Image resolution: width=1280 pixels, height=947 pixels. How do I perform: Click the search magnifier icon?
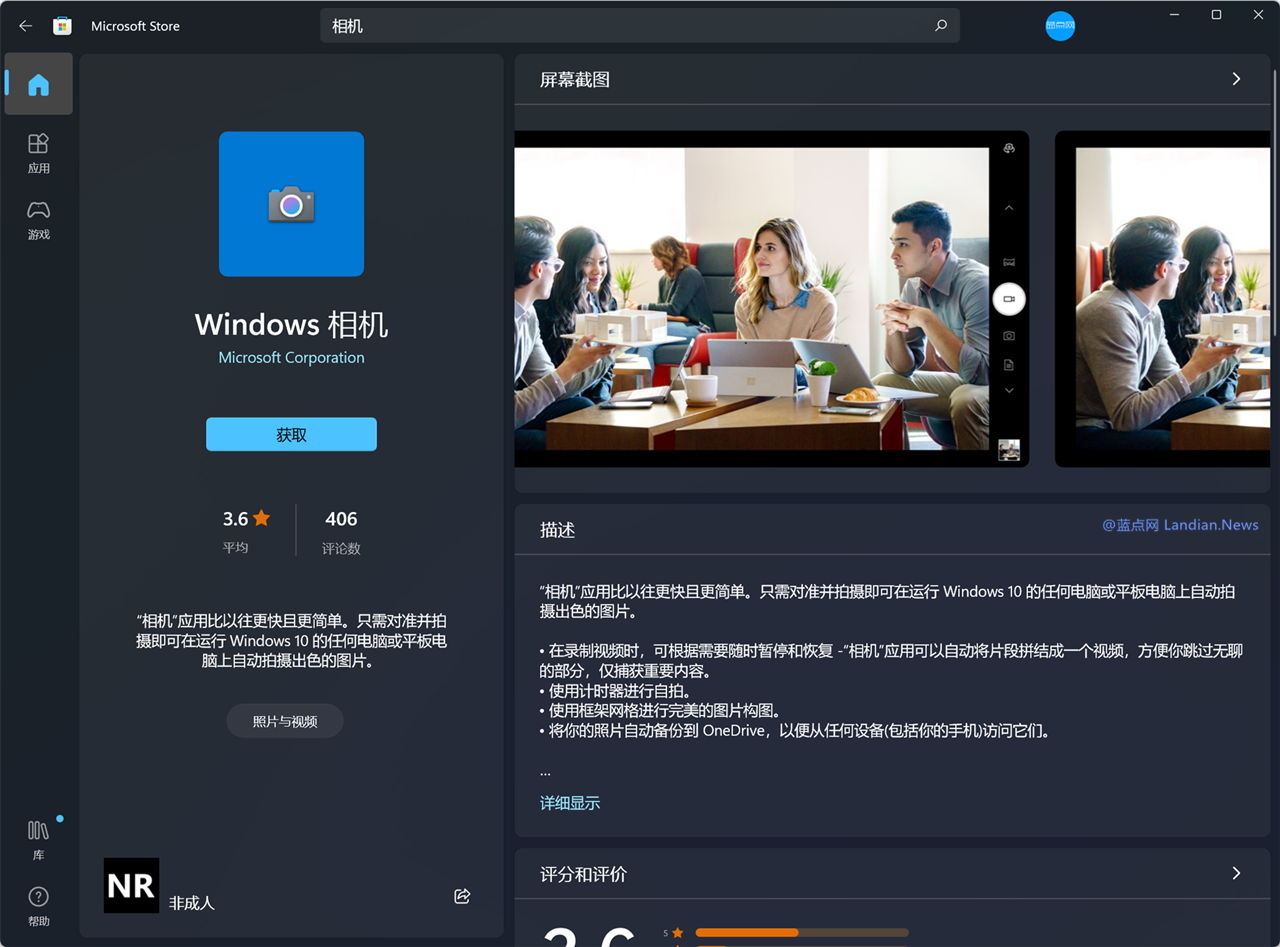coord(940,26)
